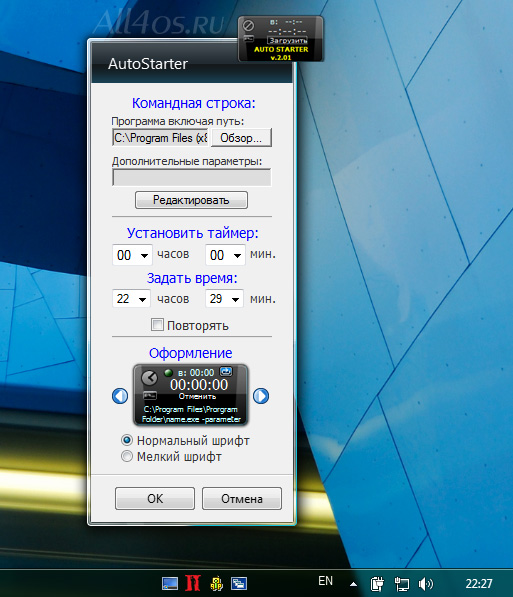Click the Оформление heading

tap(190, 353)
